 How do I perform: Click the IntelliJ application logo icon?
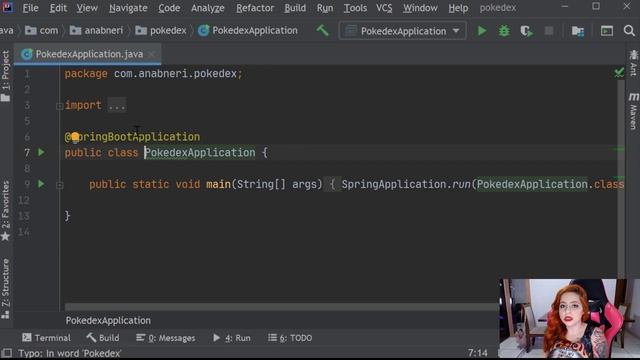7,7
